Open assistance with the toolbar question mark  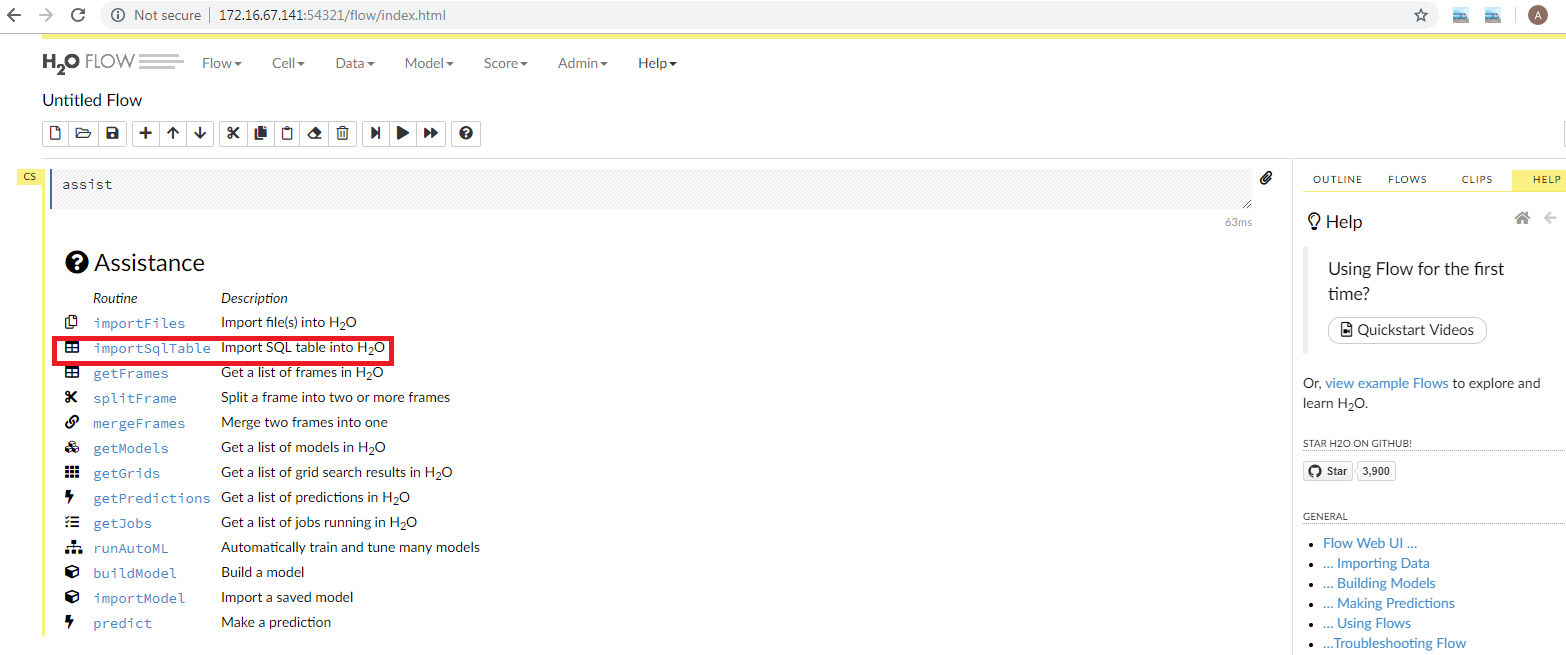(x=466, y=133)
